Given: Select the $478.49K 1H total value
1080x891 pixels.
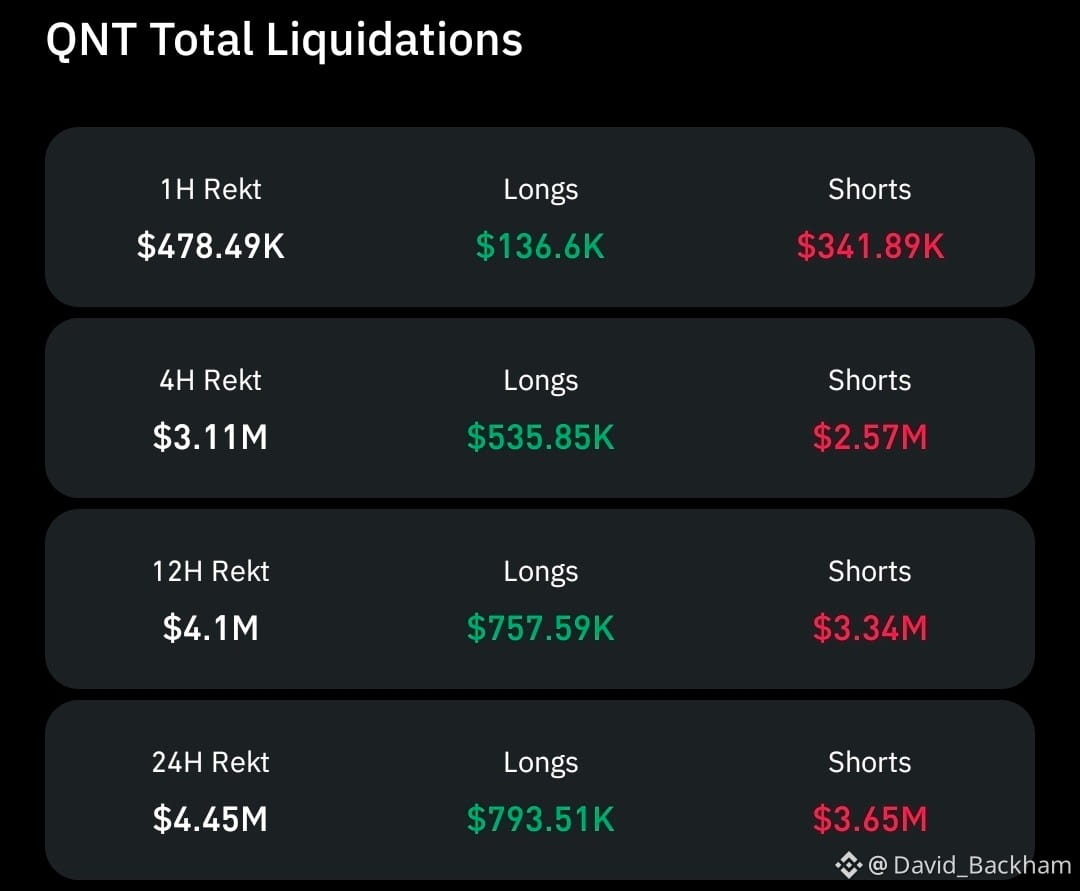Looking at the screenshot, I should 211,246.
